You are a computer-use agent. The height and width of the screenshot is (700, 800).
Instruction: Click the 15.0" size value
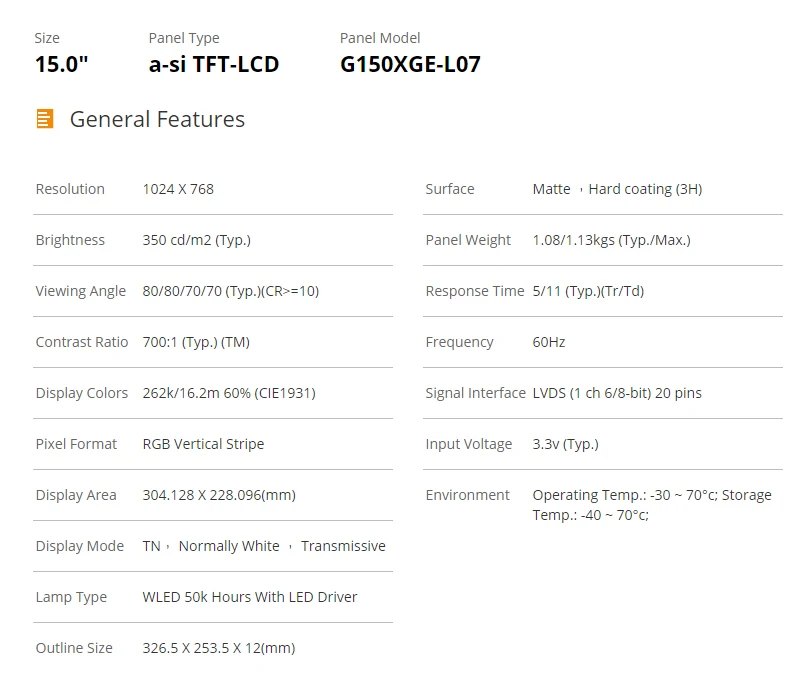pyautogui.click(x=62, y=65)
